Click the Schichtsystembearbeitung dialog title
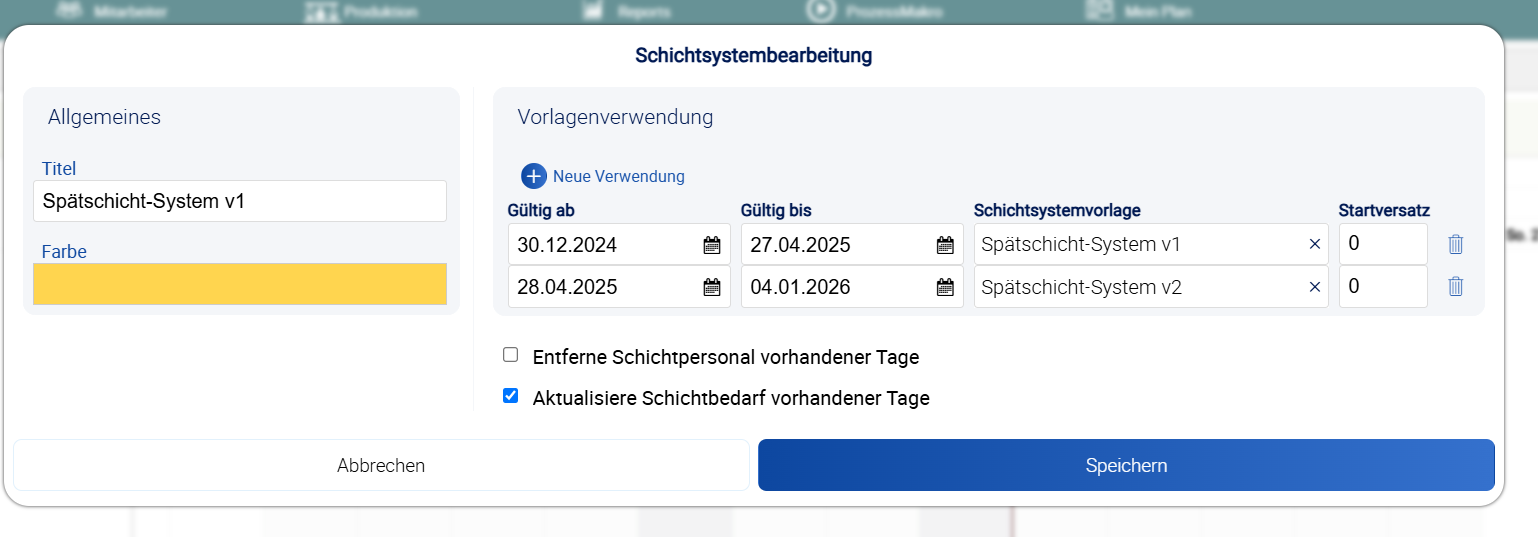 [754, 55]
